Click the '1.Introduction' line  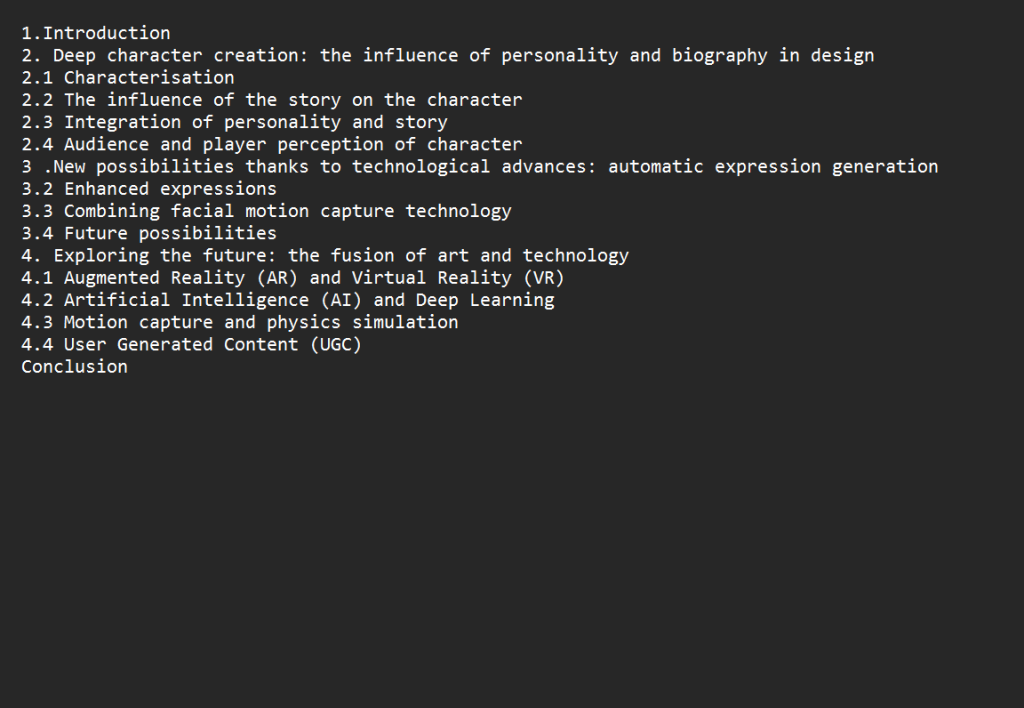[x=96, y=33]
